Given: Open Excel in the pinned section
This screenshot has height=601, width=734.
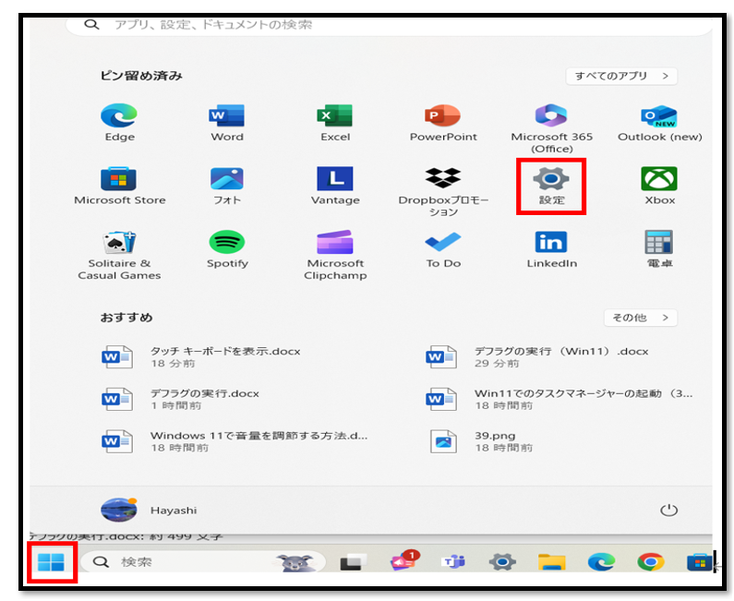Looking at the screenshot, I should 335,123.
